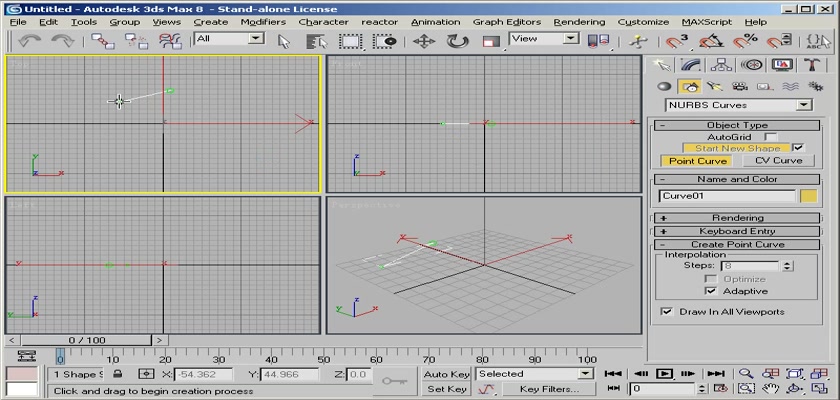The width and height of the screenshot is (840, 400).
Task: Select the Lights category icon
Action: tap(715, 86)
